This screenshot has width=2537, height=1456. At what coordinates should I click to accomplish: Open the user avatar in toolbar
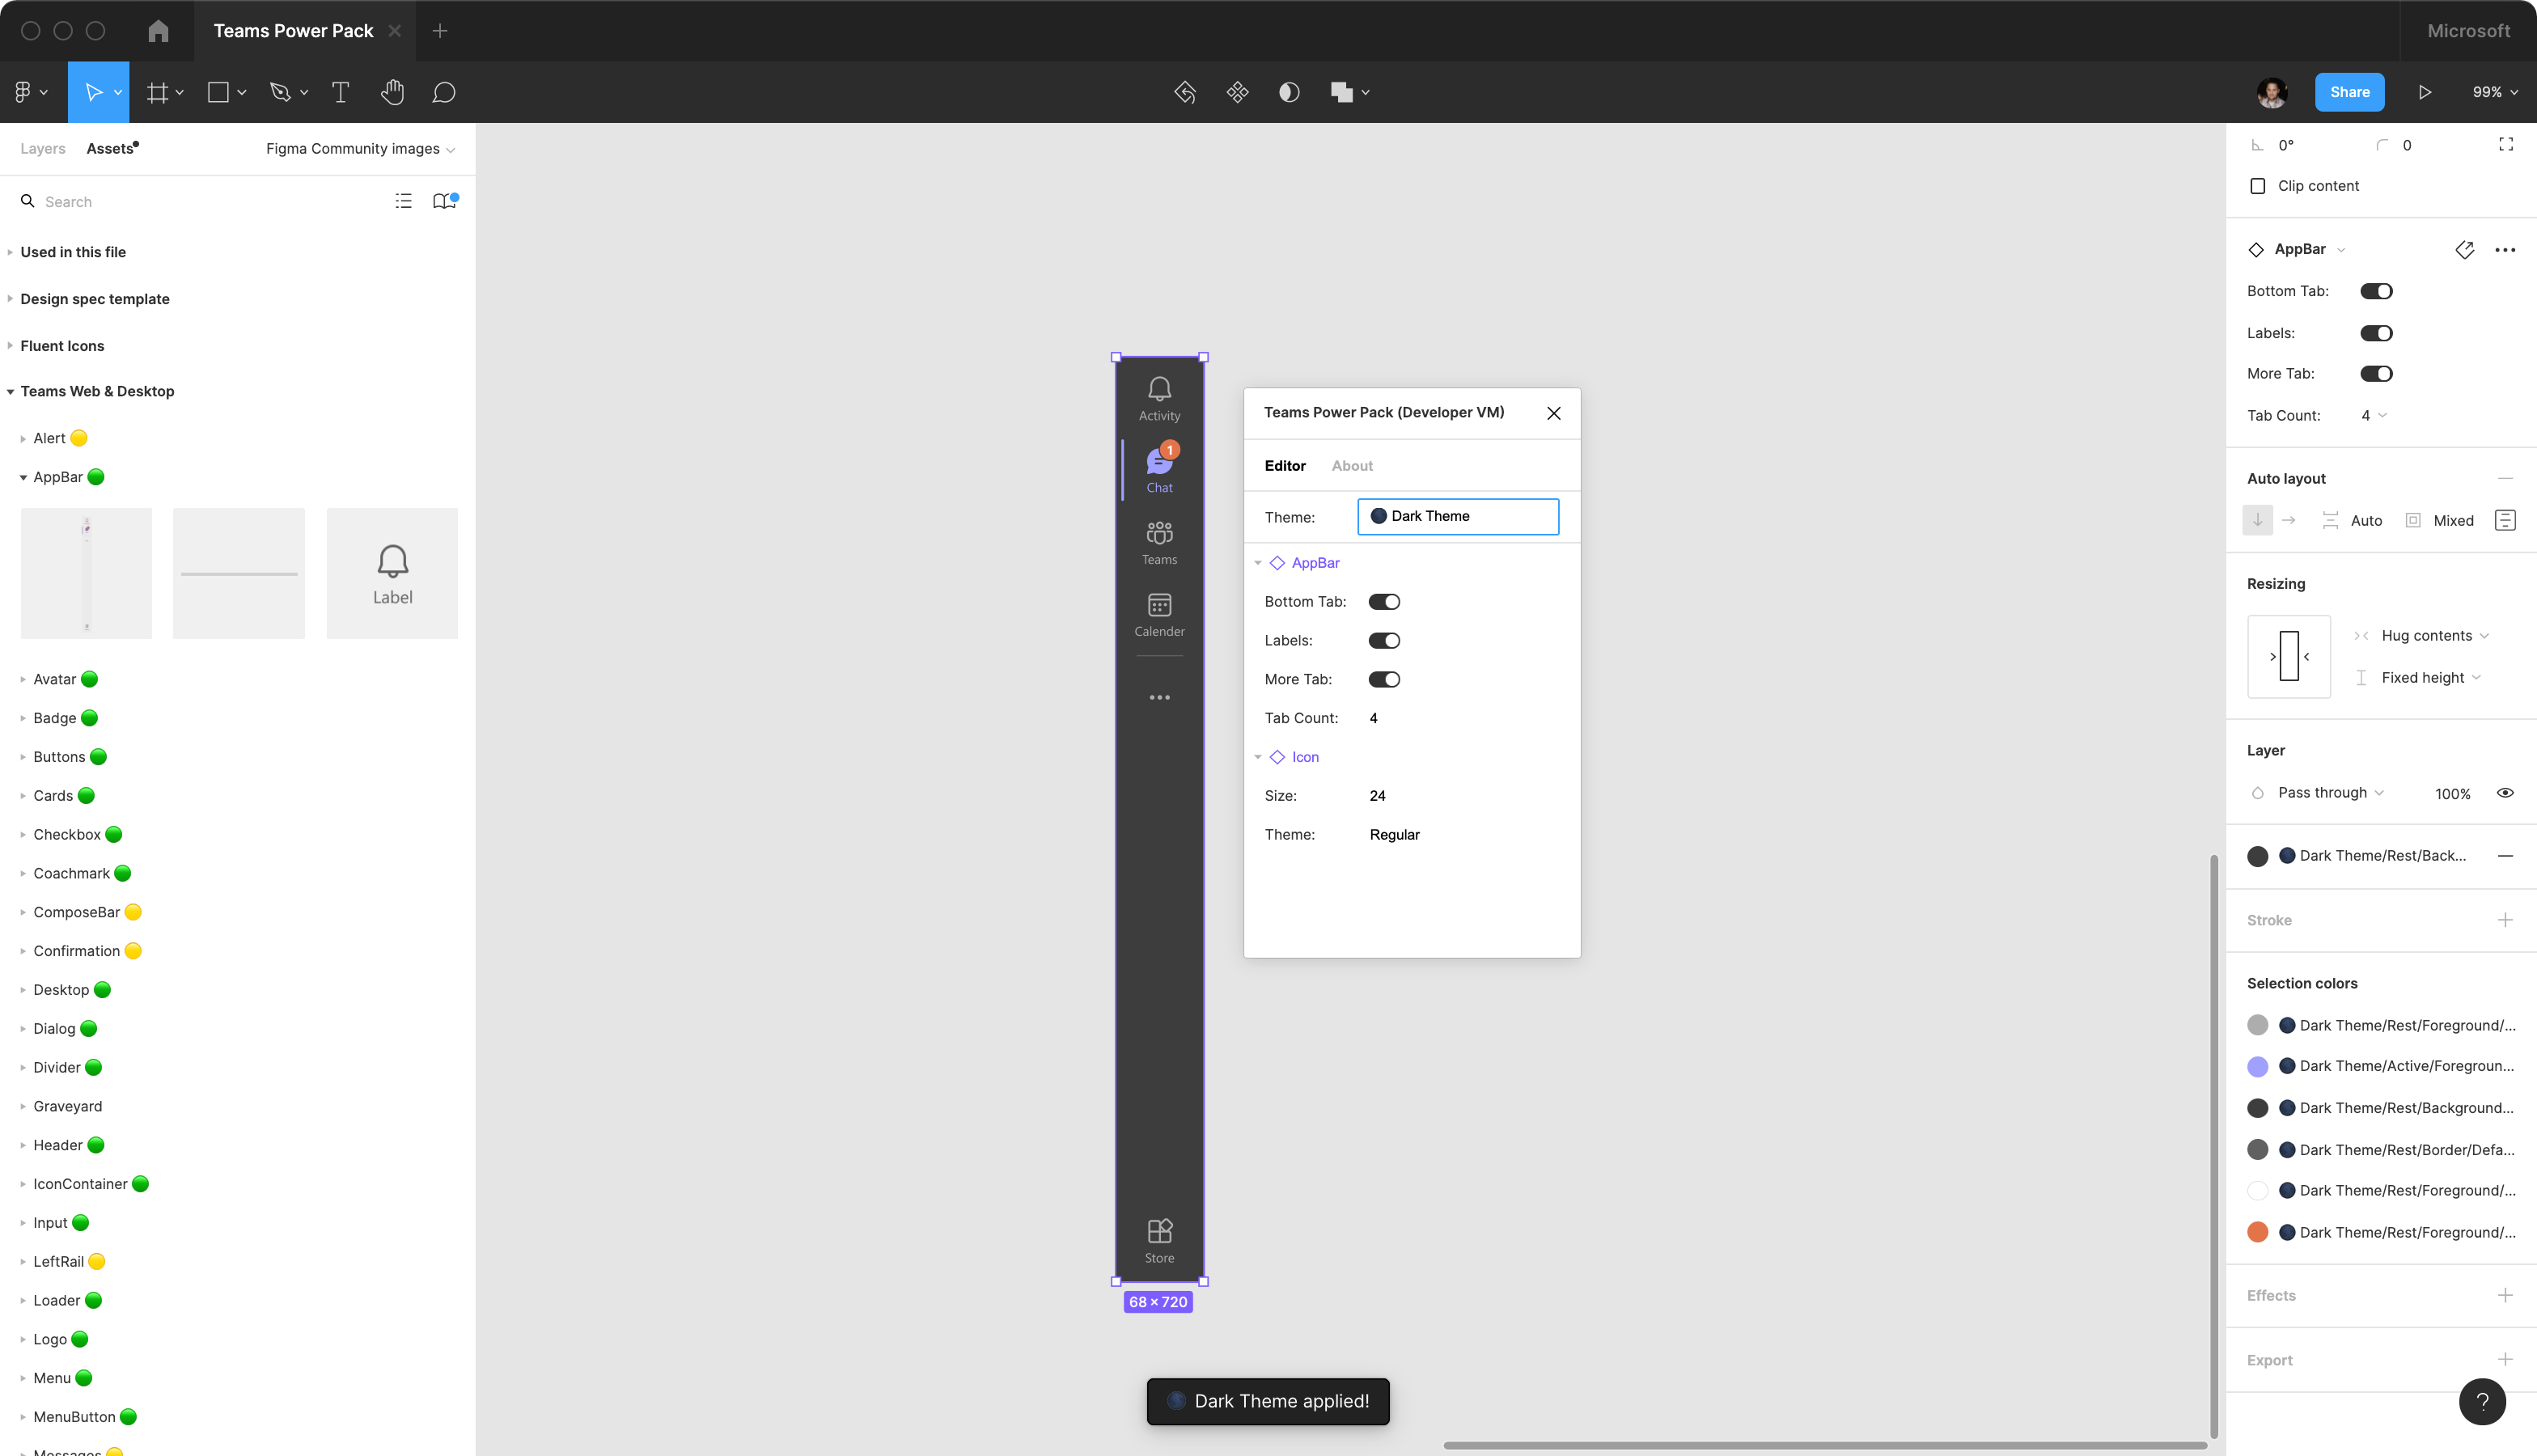(2272, 92)
